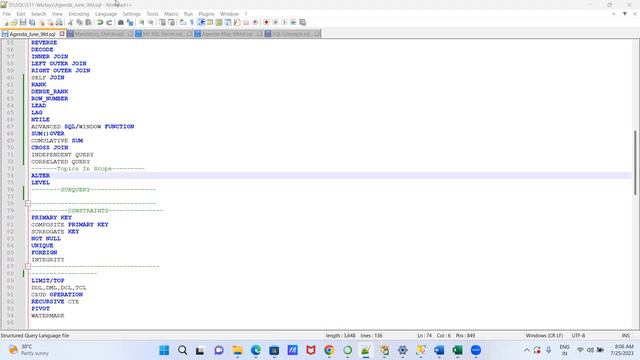Open the Encoding menu
This screenshot has height=360, width=640.
79,14
